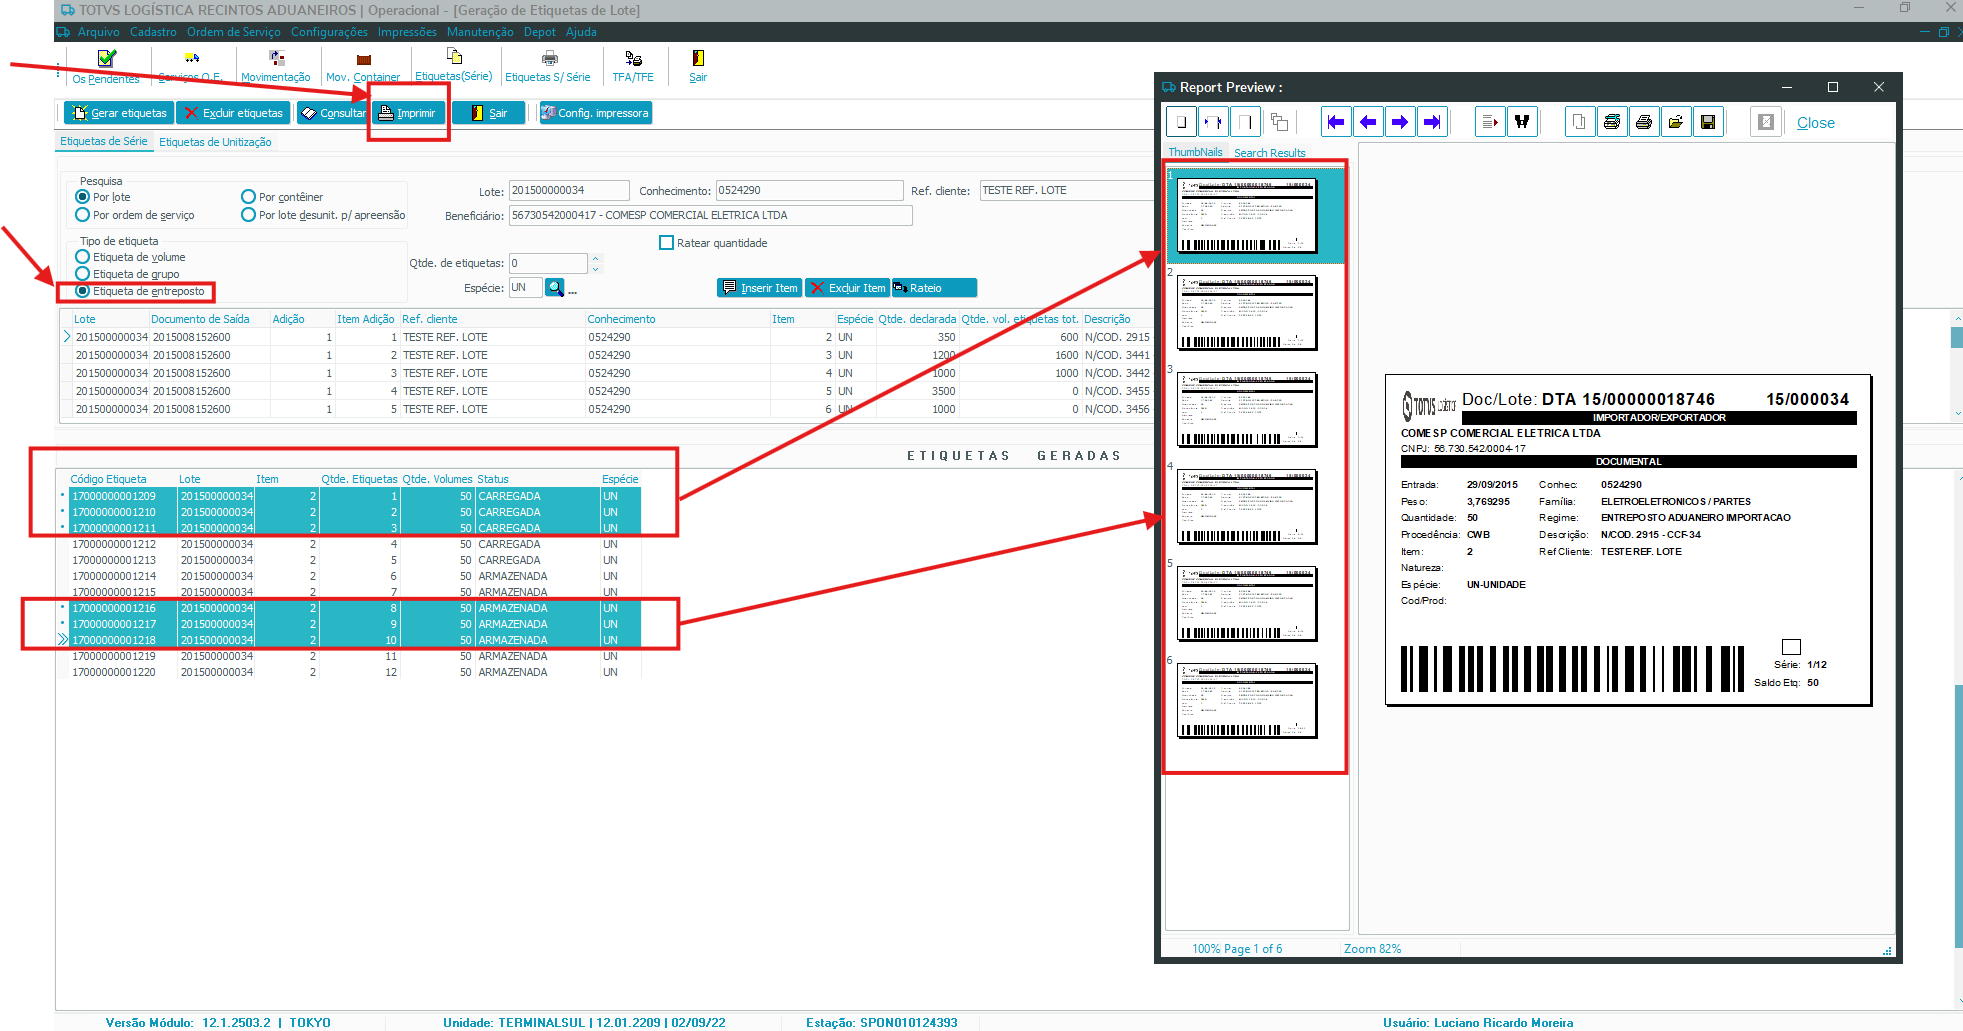Open Config. impressora settings
This screenshot has width=1963, height=1031.
[596, 113]
